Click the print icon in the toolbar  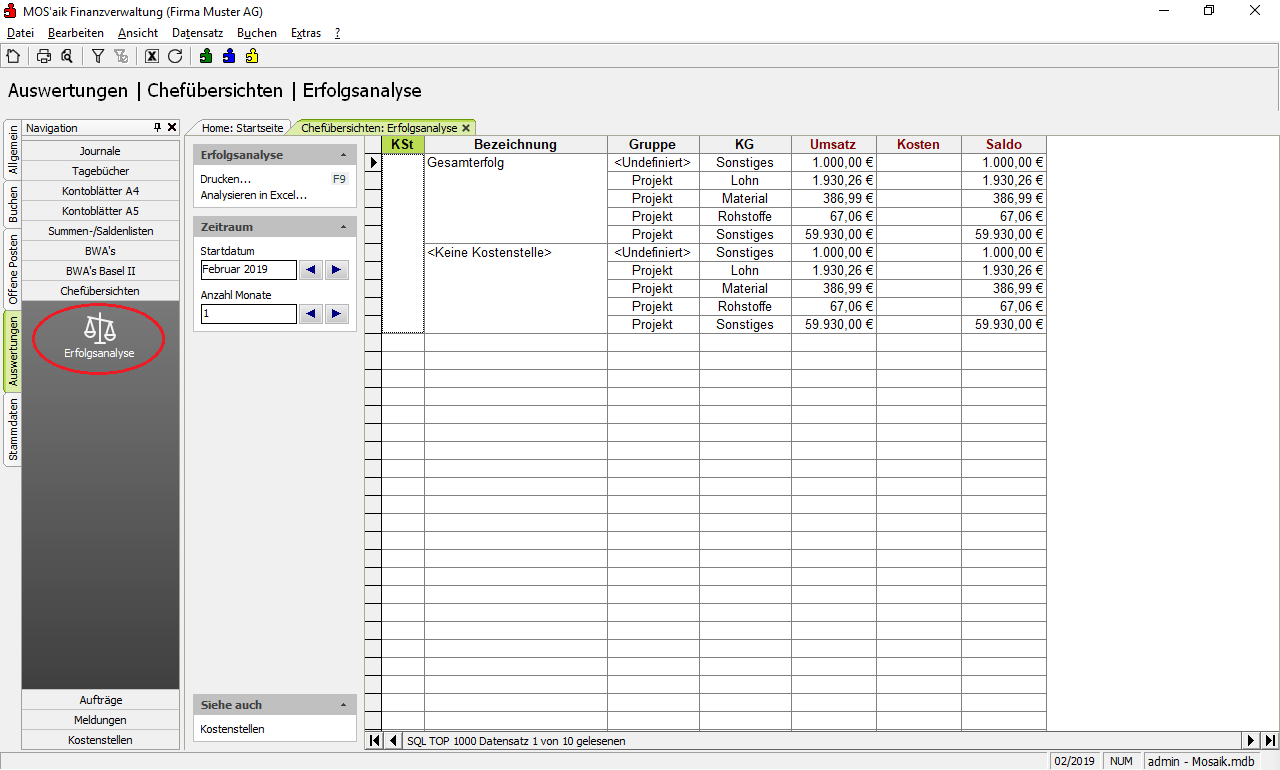coord(44,56)
